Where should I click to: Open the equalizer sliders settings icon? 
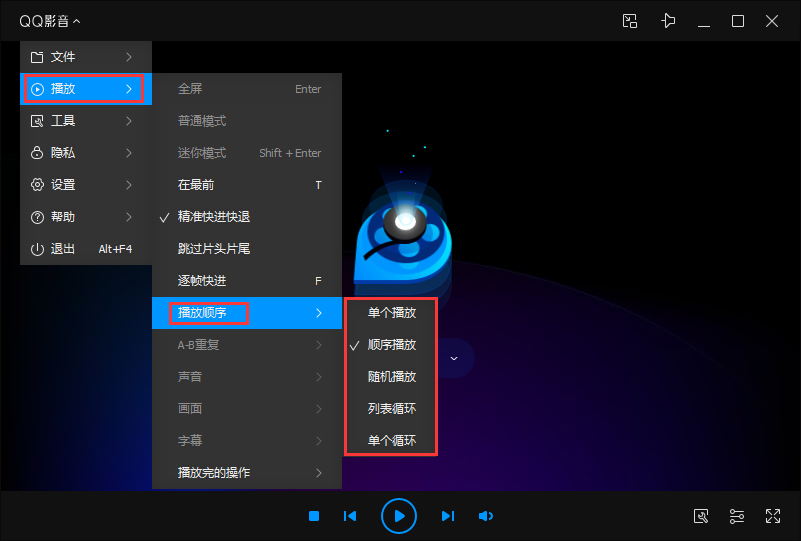tap(737, 516)
